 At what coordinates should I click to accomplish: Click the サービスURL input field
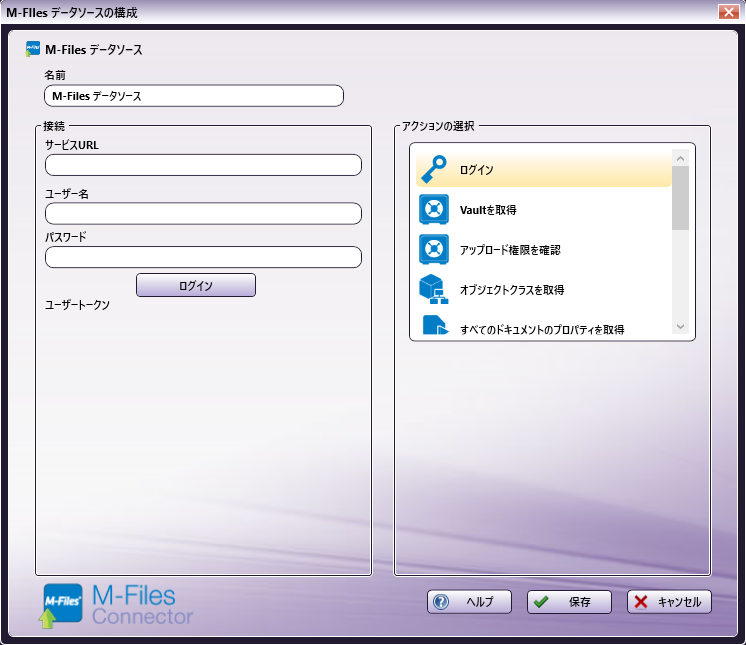coord(203,165)
